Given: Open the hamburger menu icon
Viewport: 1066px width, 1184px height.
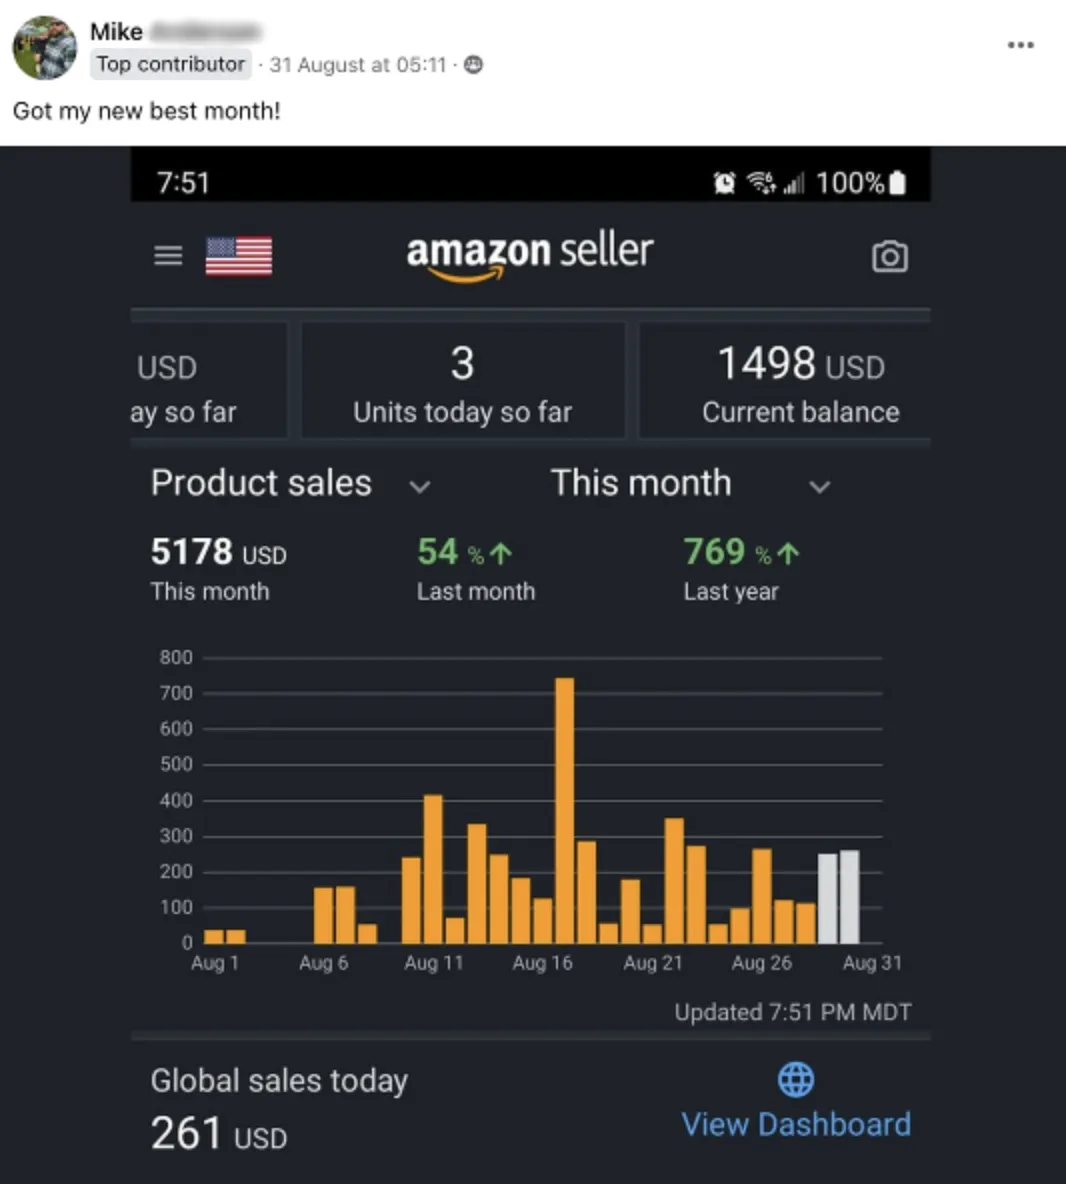Looking at the screenshot, I should click(x=168, y=256).
